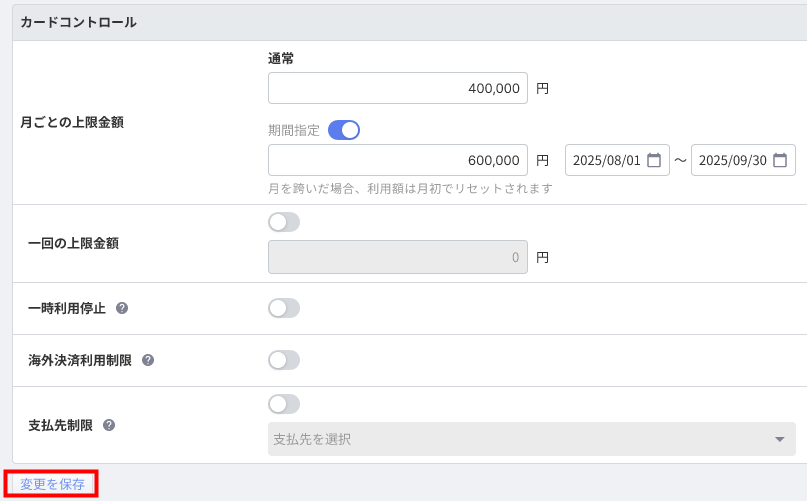Click the start date field 2025/08/01

(x=606, y=160)
